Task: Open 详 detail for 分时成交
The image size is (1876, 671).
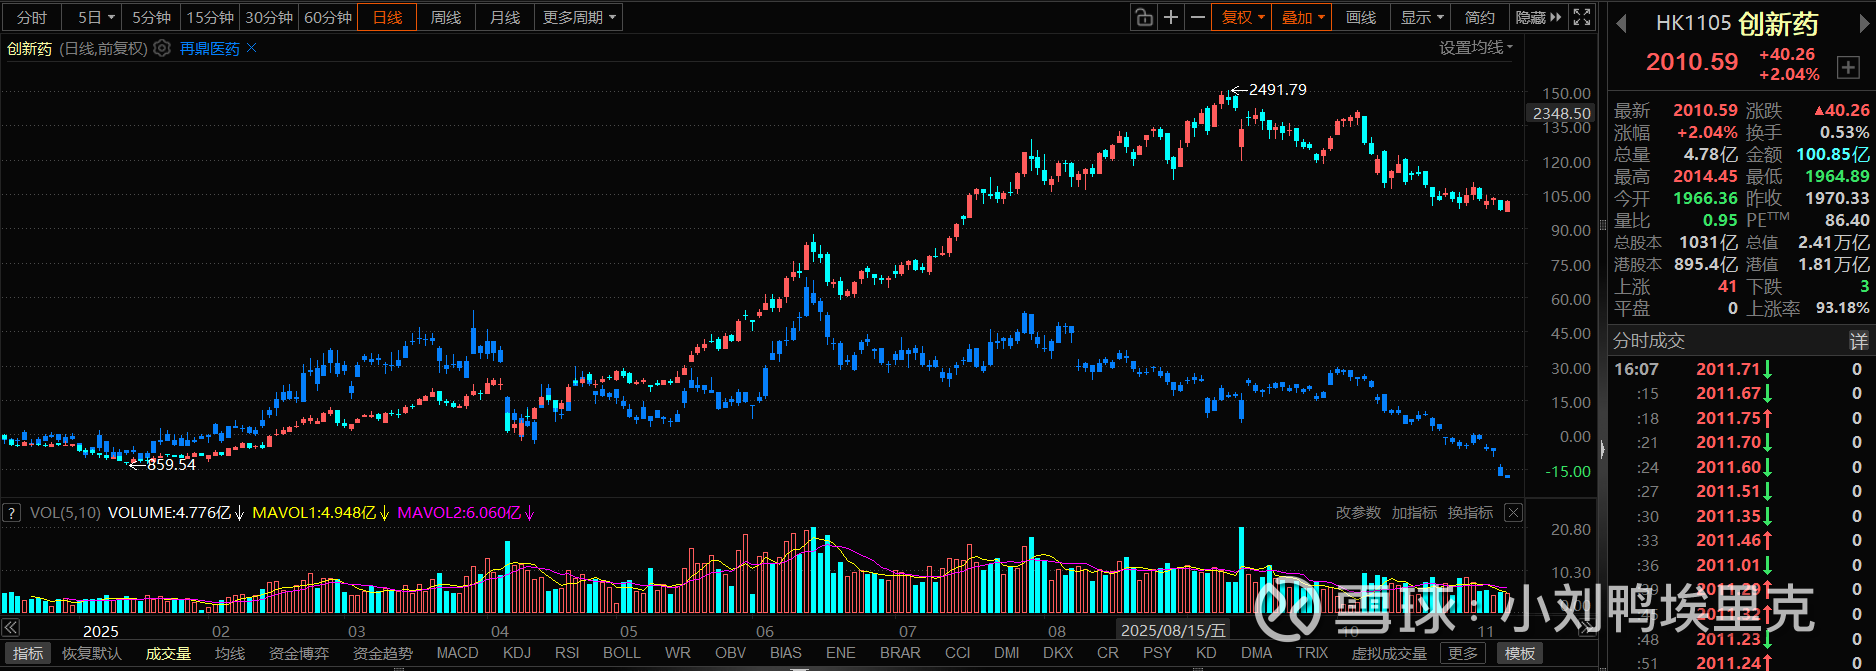Action: [x=1858, y=341]
